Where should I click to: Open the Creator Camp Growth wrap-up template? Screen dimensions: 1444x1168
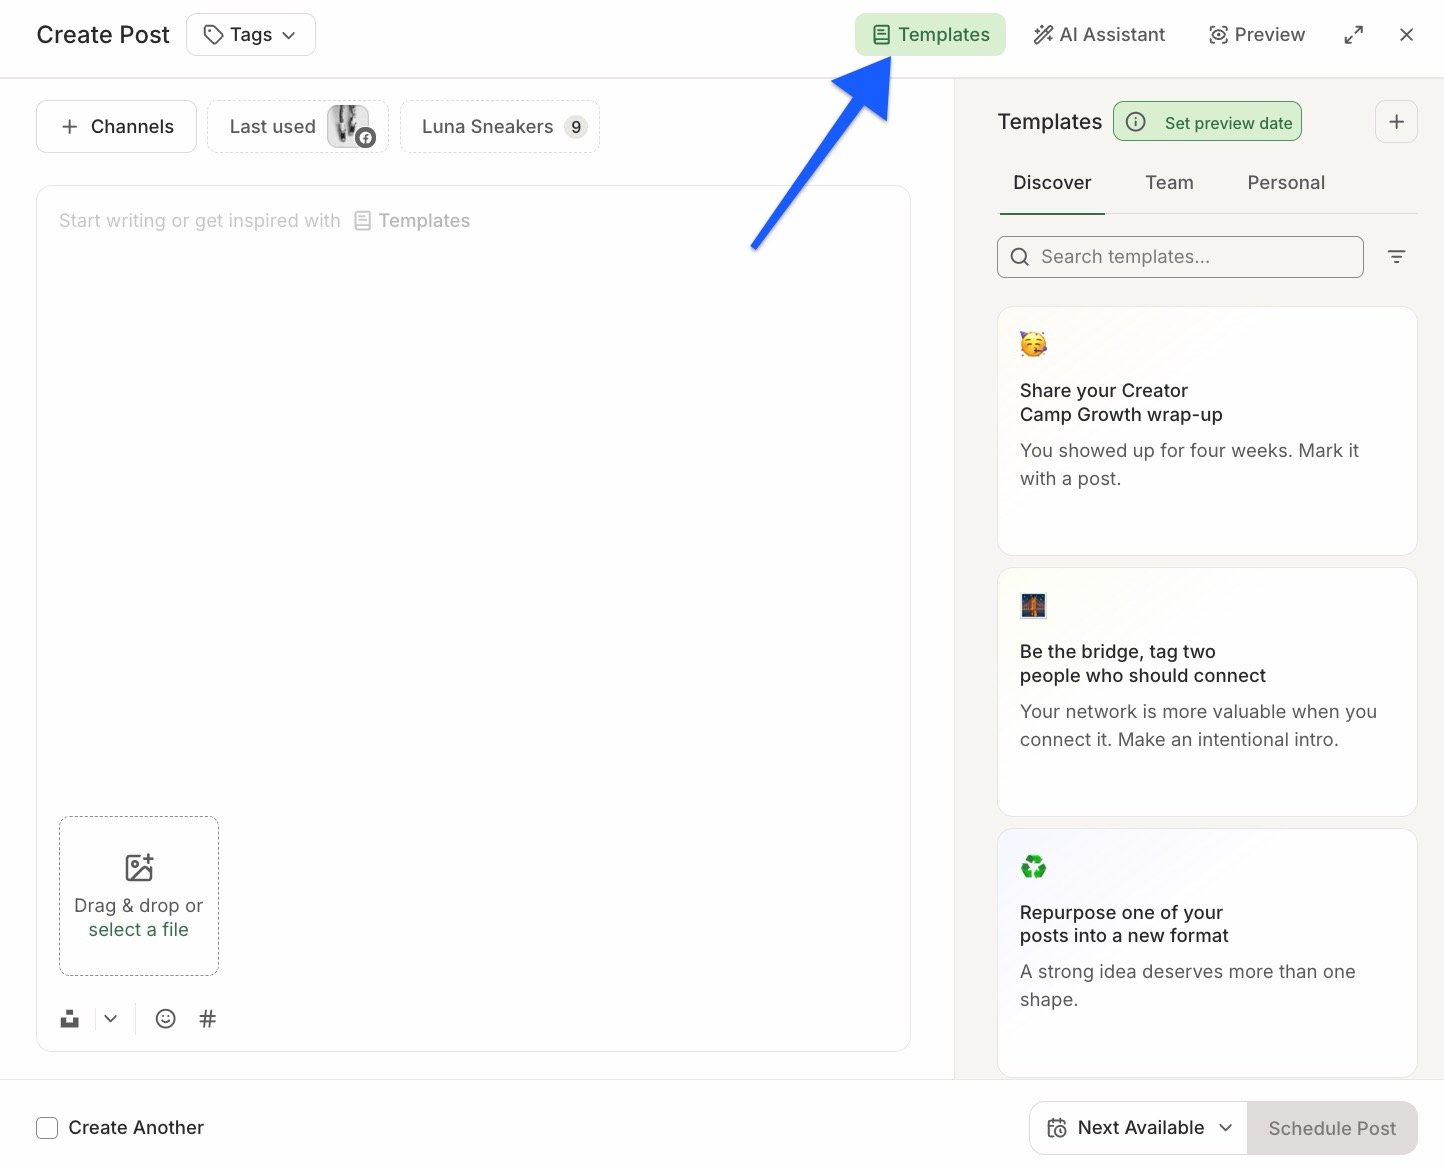point(1207,431)
